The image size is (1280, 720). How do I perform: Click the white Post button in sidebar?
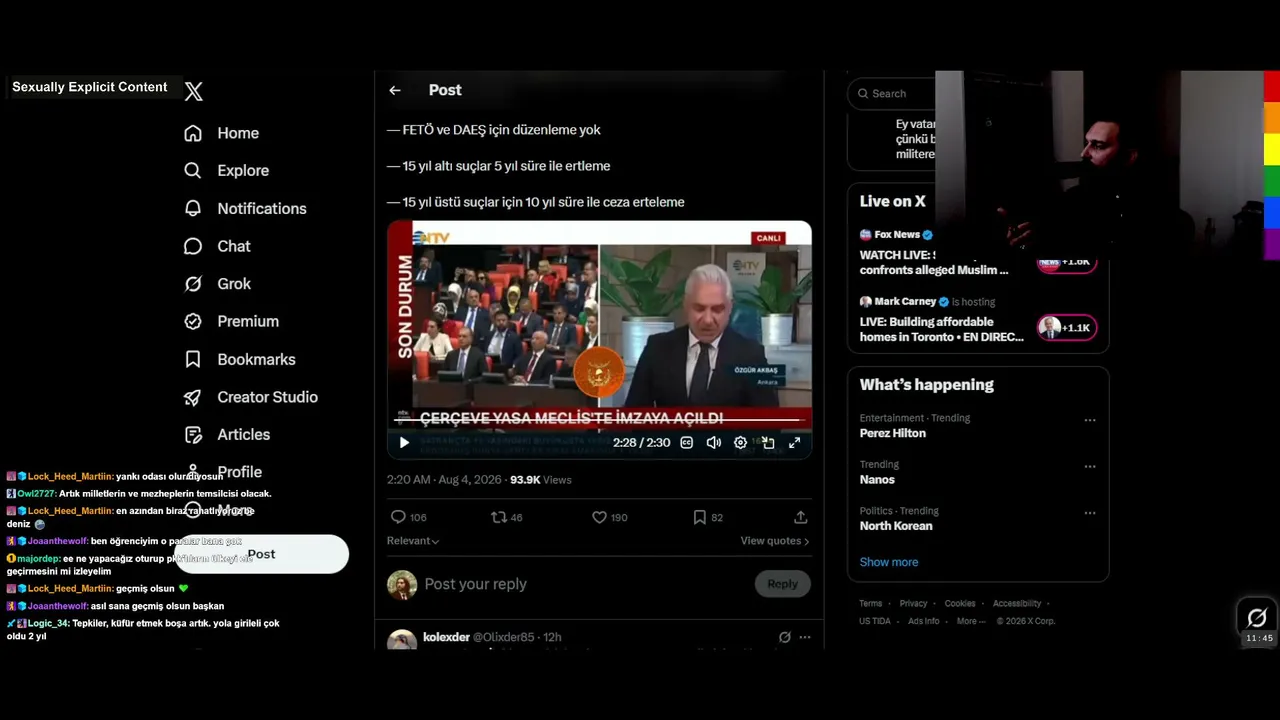tap(261, 554)
